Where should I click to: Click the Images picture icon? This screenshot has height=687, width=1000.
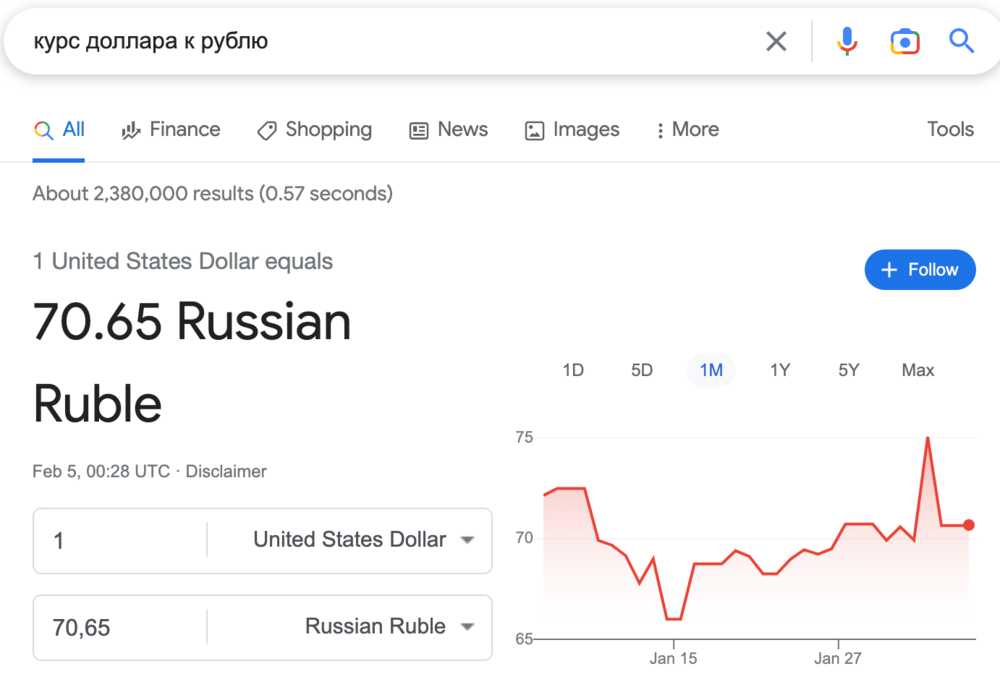click(x=535, y=130)
